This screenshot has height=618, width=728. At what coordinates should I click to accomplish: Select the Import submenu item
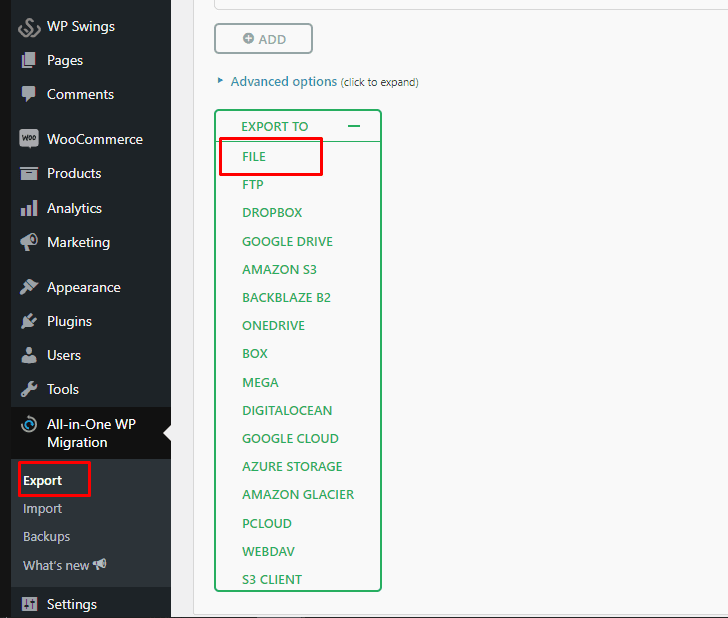click(x=43, y=509)
